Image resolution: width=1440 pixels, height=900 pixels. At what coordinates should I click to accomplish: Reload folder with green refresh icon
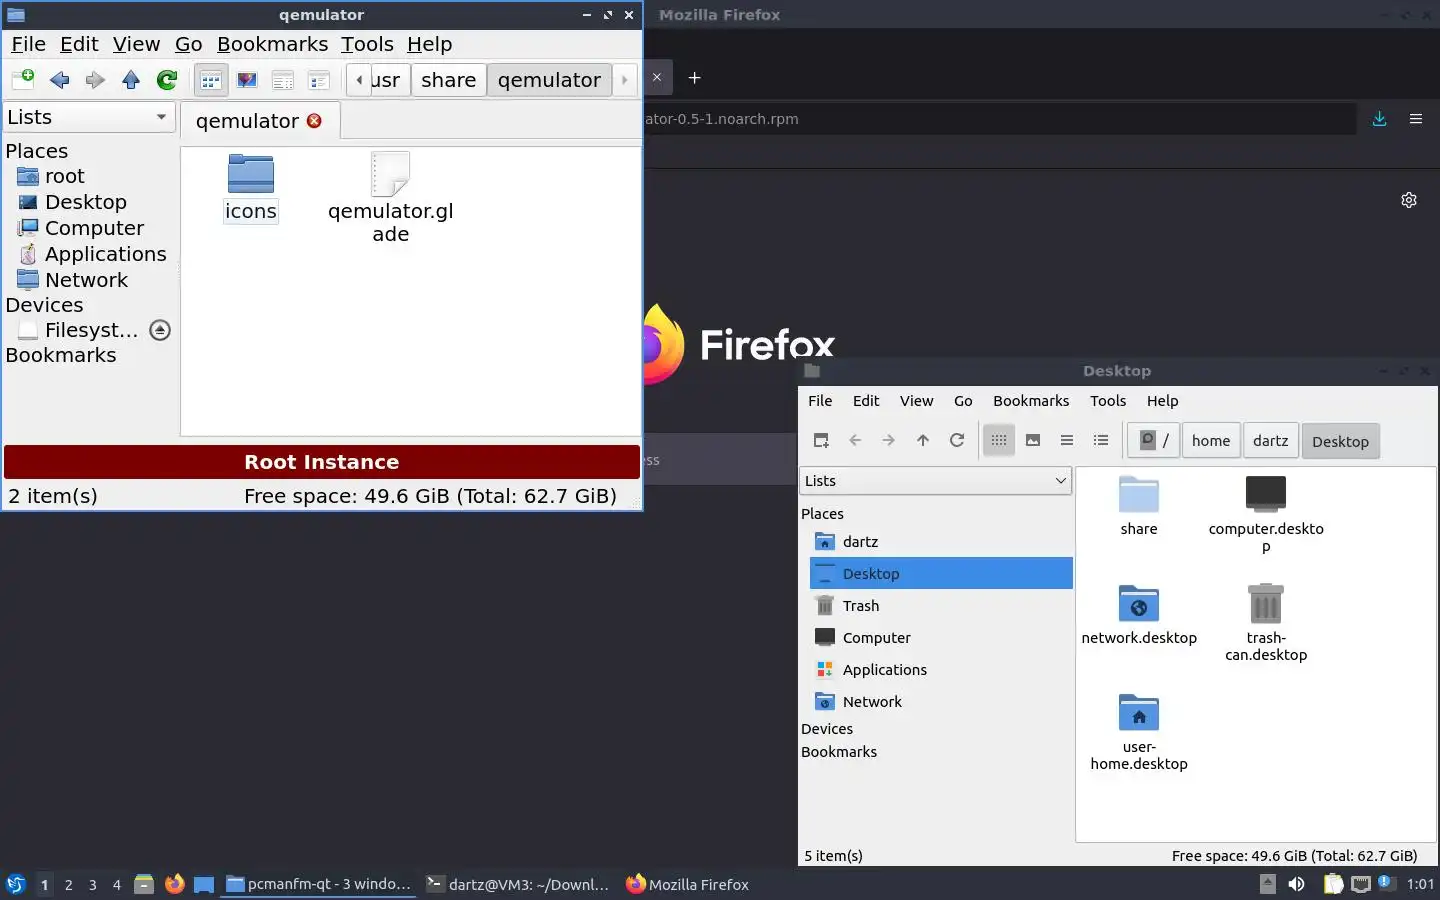(167, 80)
